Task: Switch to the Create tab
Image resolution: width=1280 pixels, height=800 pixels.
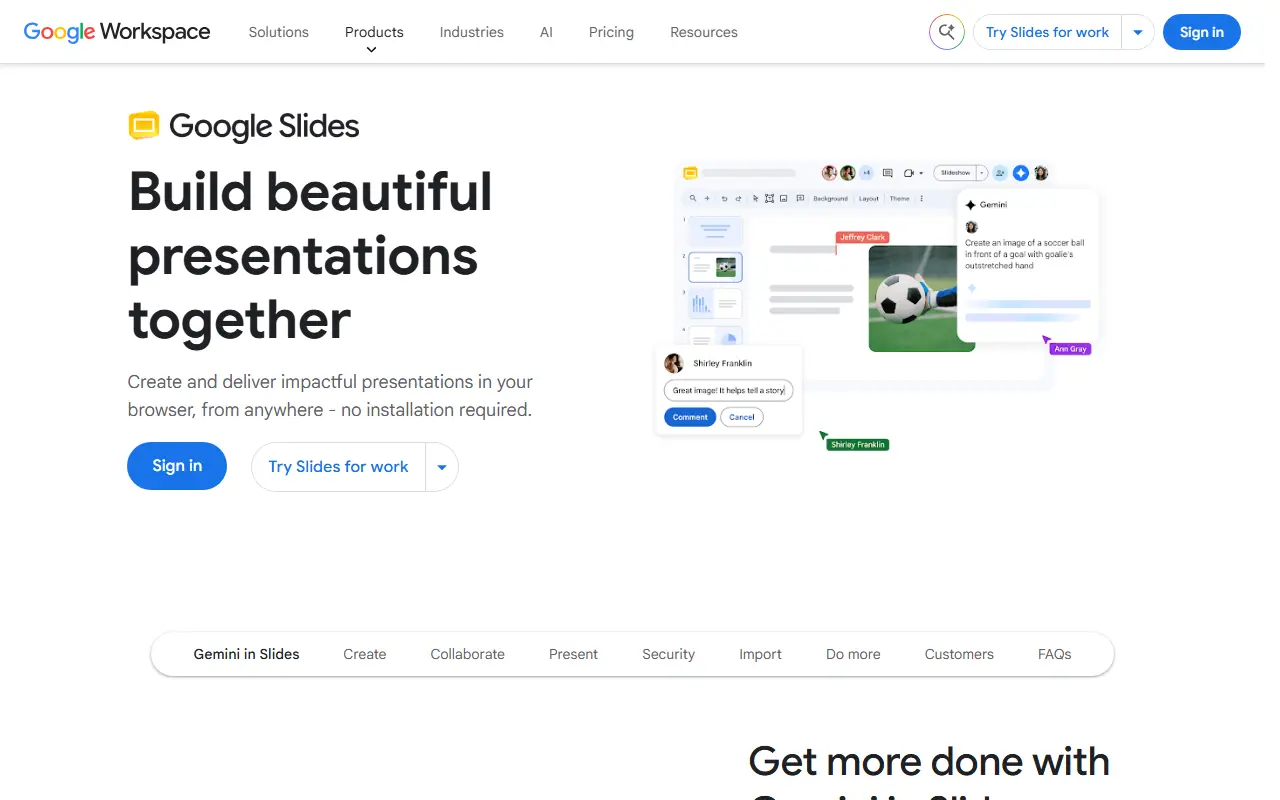Action: point(365,654)
